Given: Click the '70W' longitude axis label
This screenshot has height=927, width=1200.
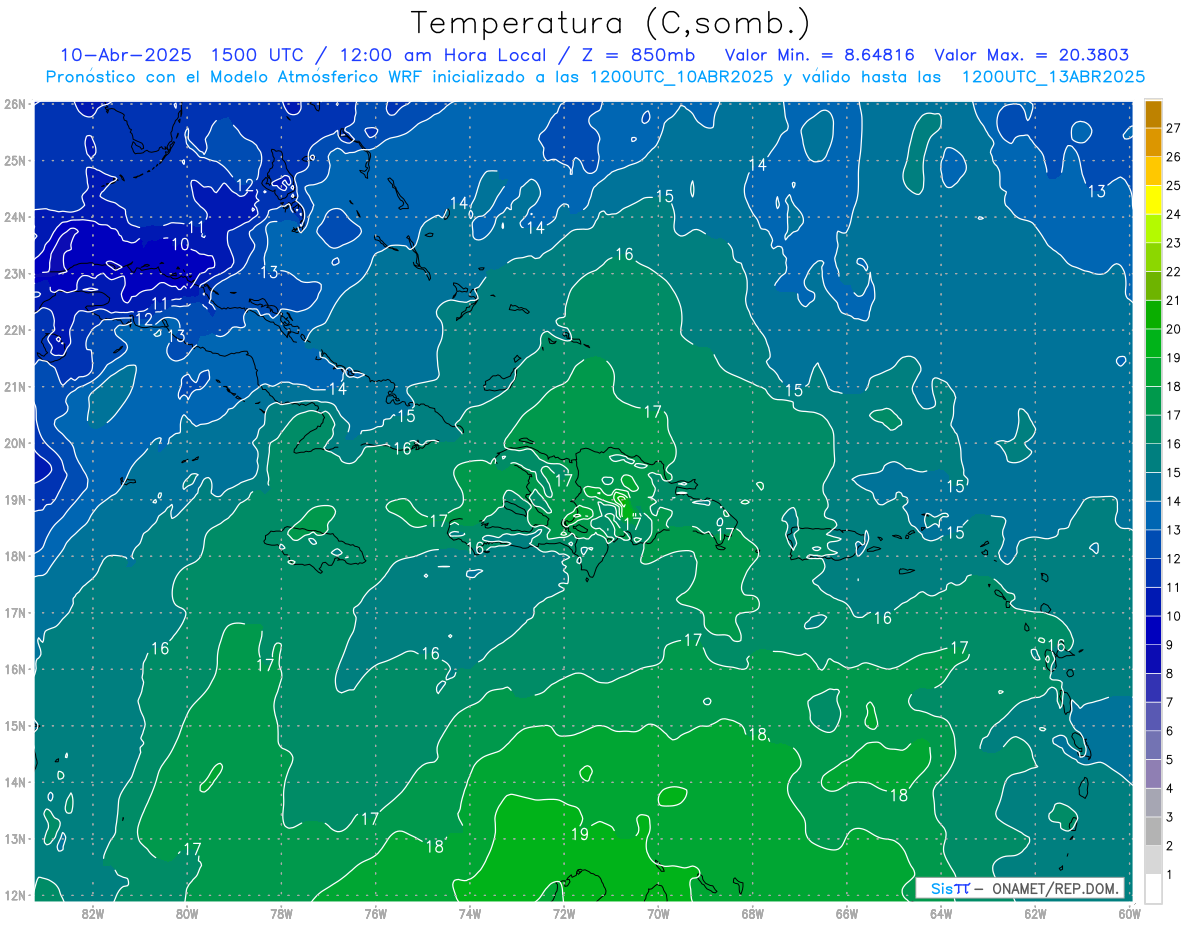Looking at the screenshot, I should click(x=658, y=912).
